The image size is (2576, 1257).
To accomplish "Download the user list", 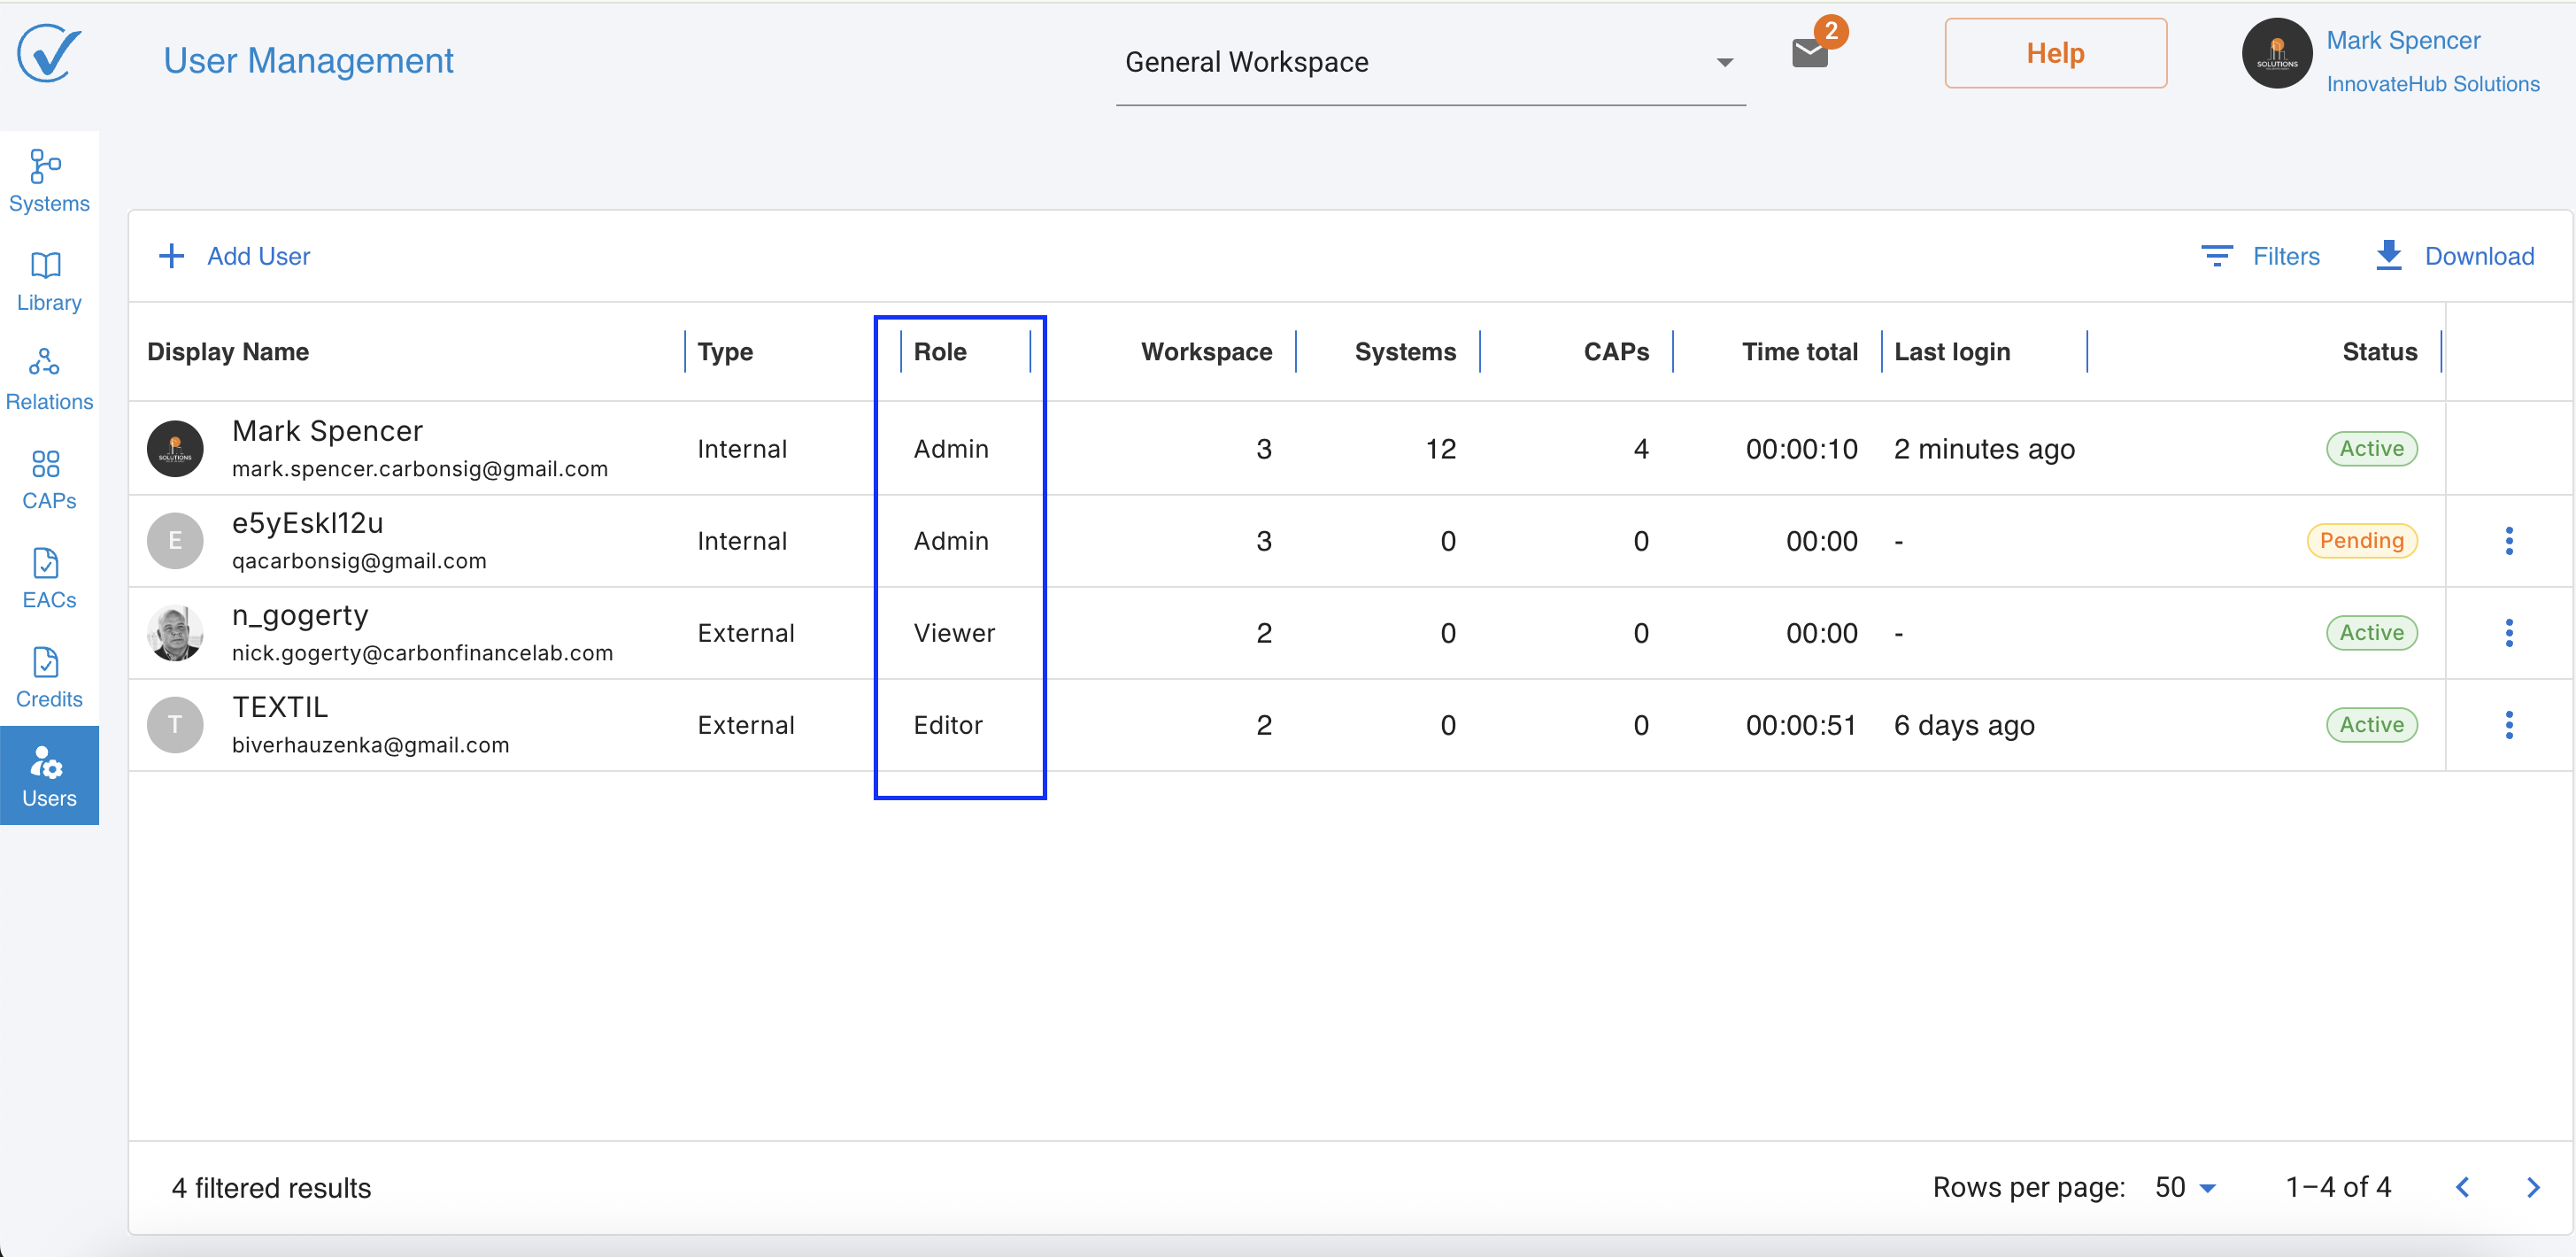I will coord(2454,256).
